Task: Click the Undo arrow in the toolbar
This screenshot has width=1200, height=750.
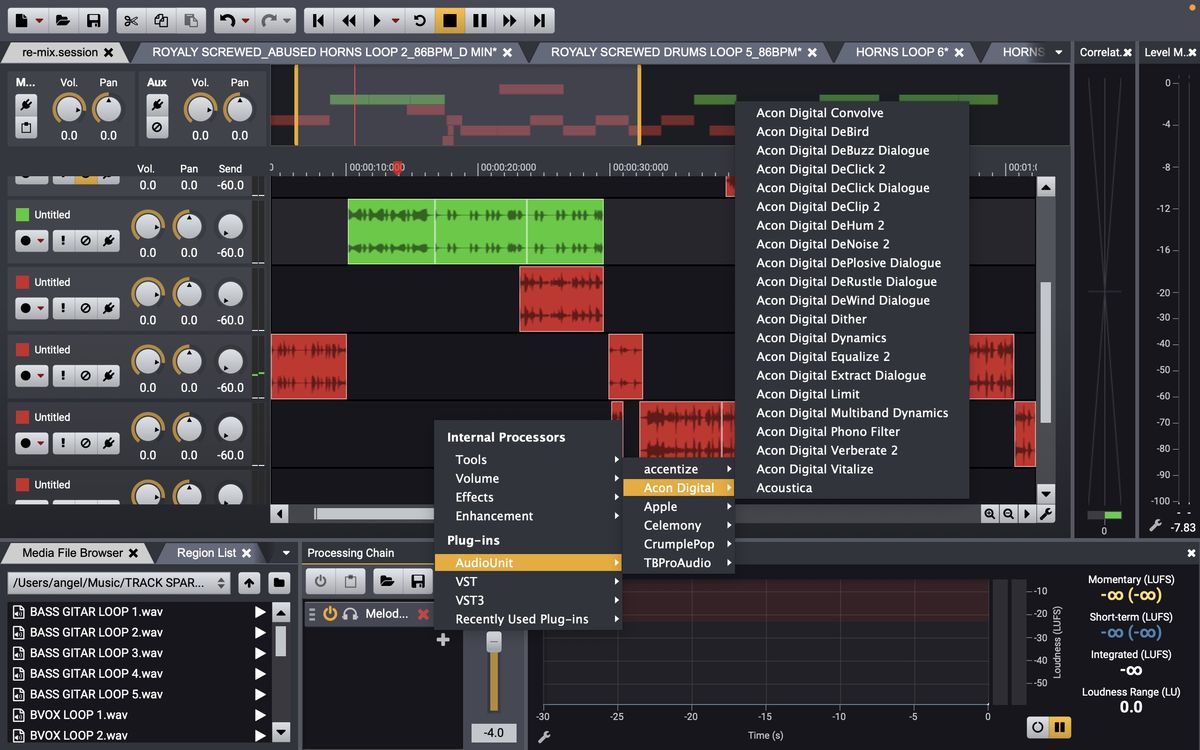Action: 227,20
